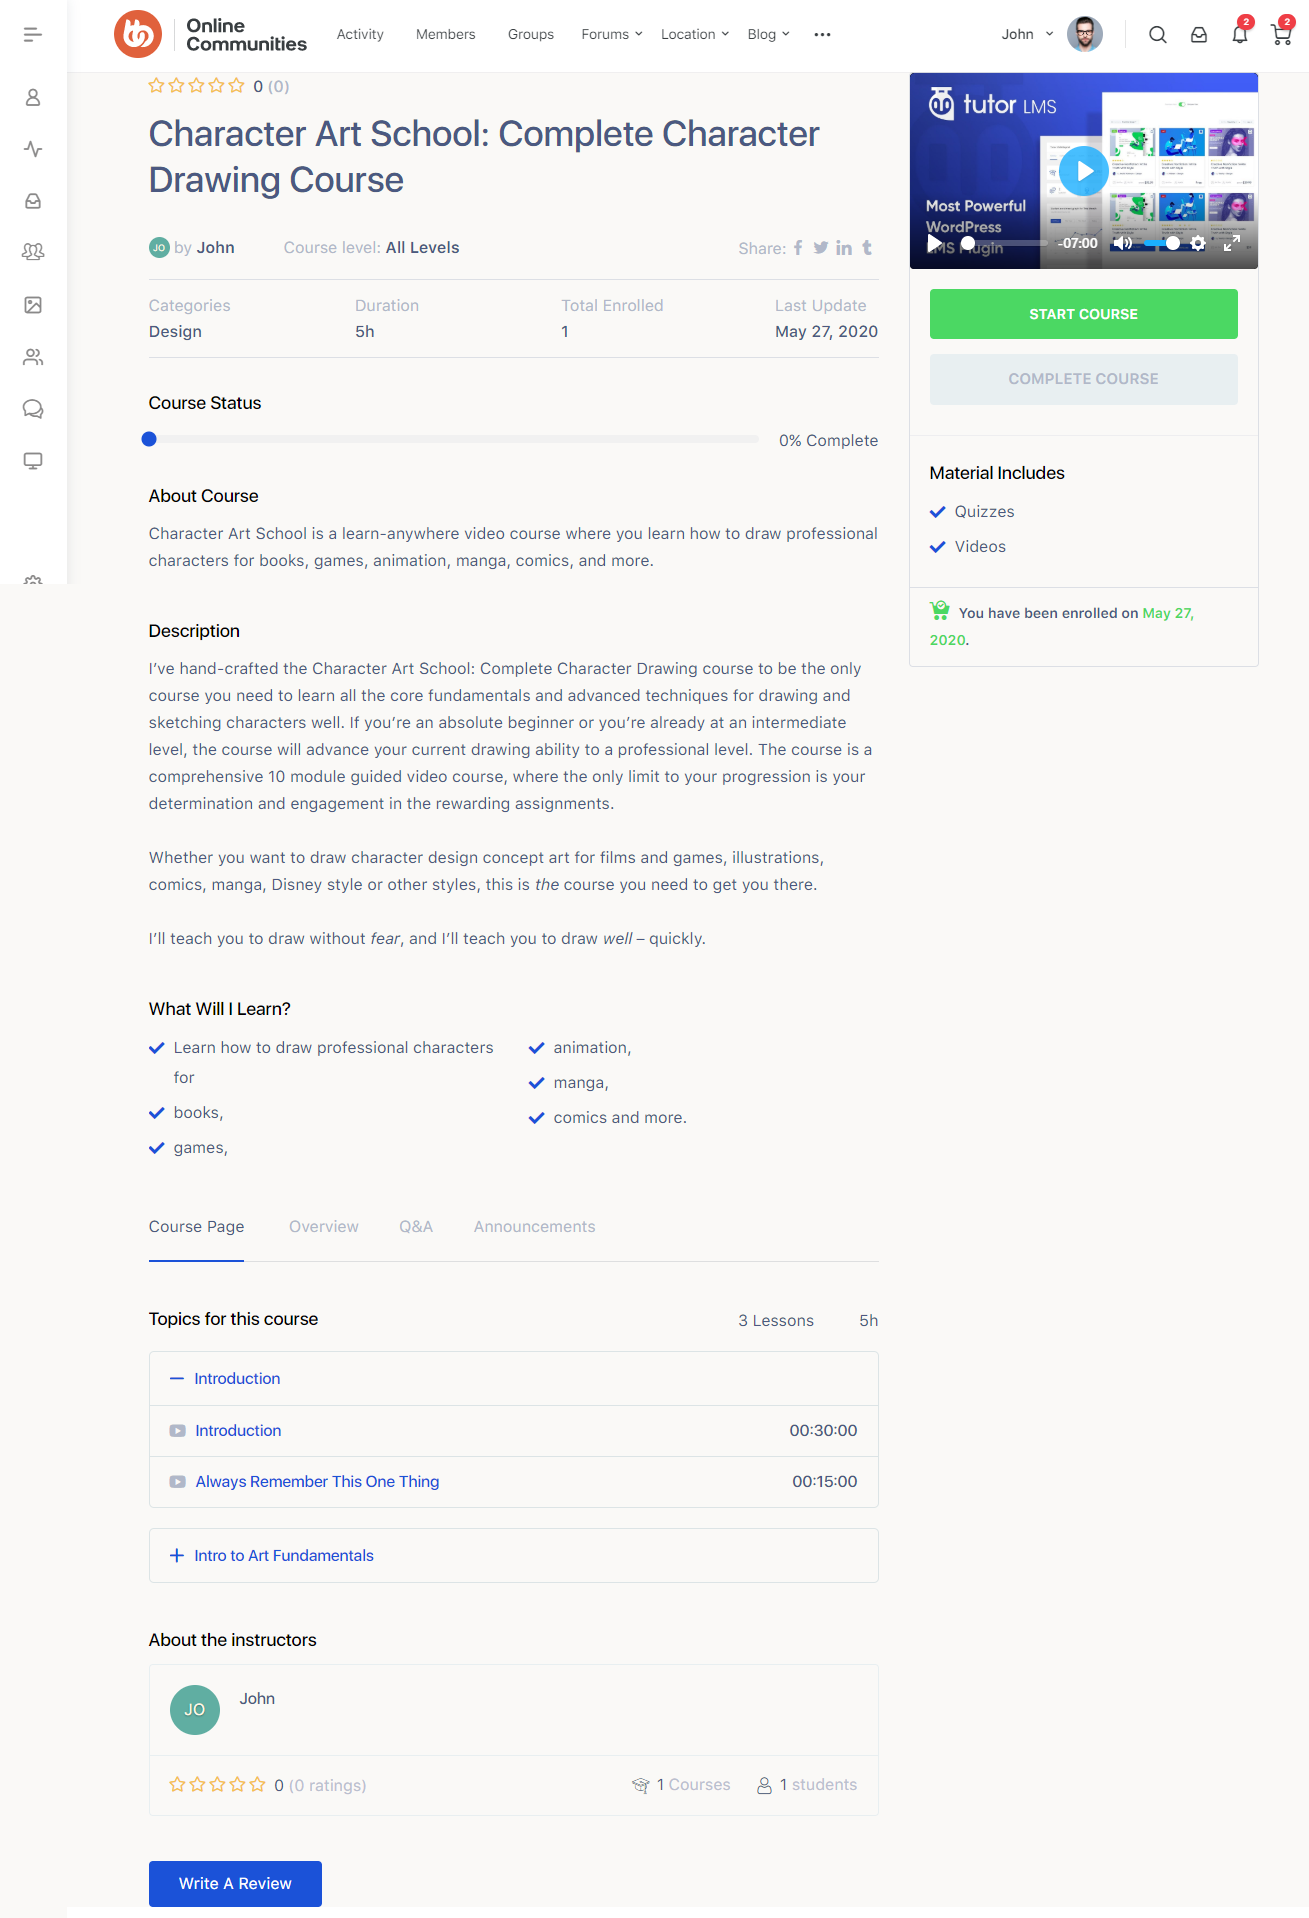
Task: Switch to the Q&A tab
Action: coord(416,1227)
